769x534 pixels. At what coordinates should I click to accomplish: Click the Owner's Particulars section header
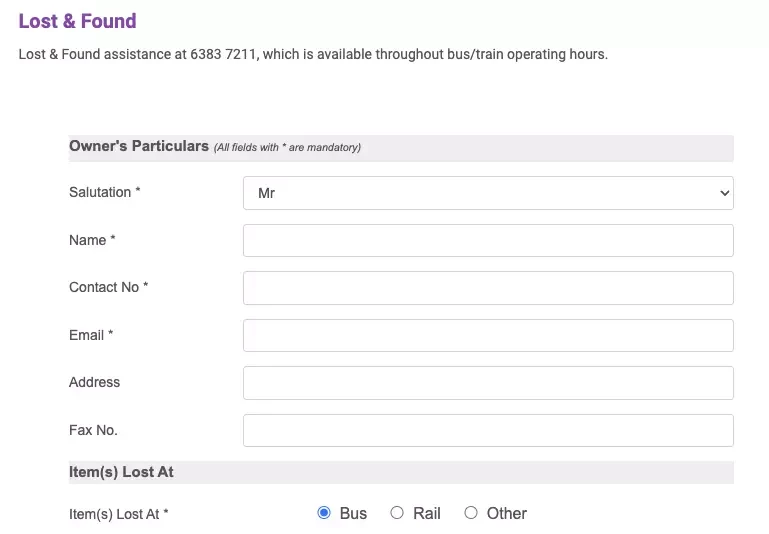click(x=401, y=148)
